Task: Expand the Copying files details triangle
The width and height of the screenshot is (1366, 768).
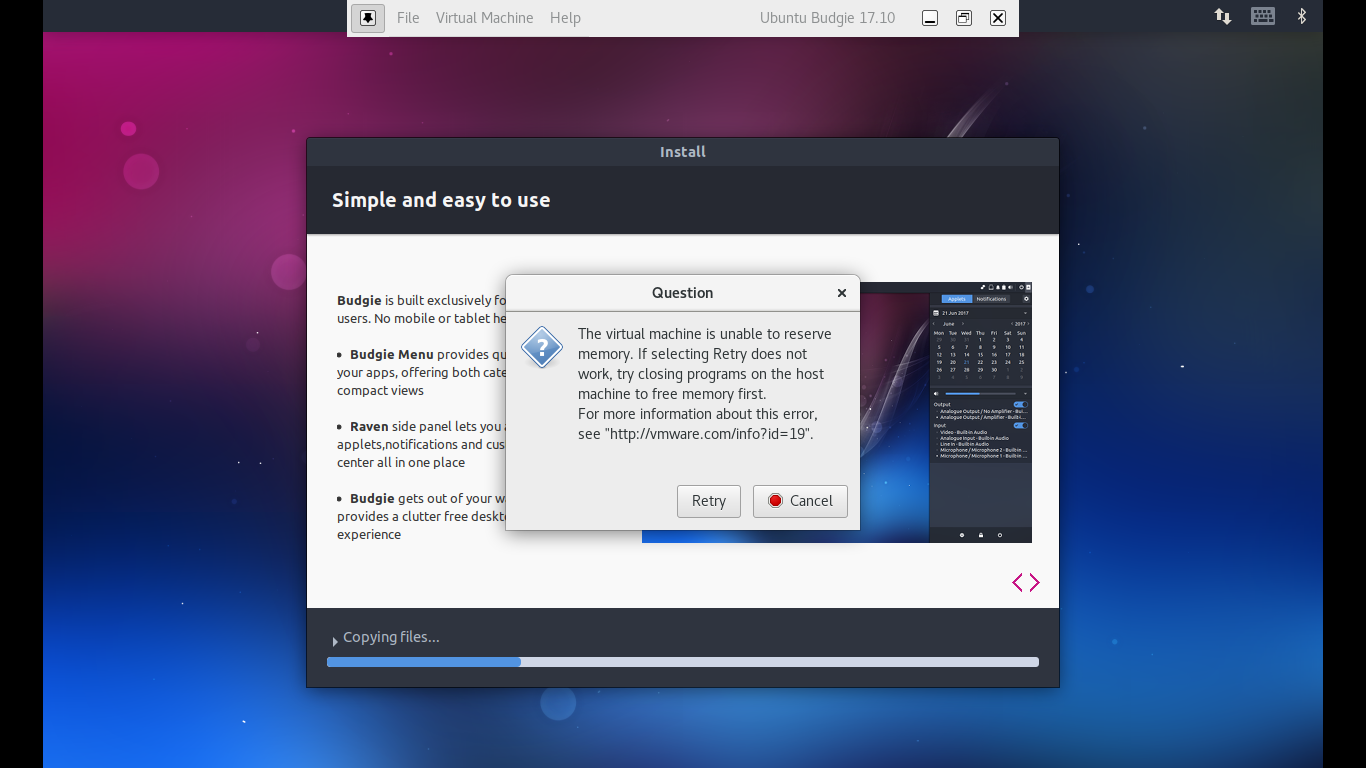Action: [334, 641]
